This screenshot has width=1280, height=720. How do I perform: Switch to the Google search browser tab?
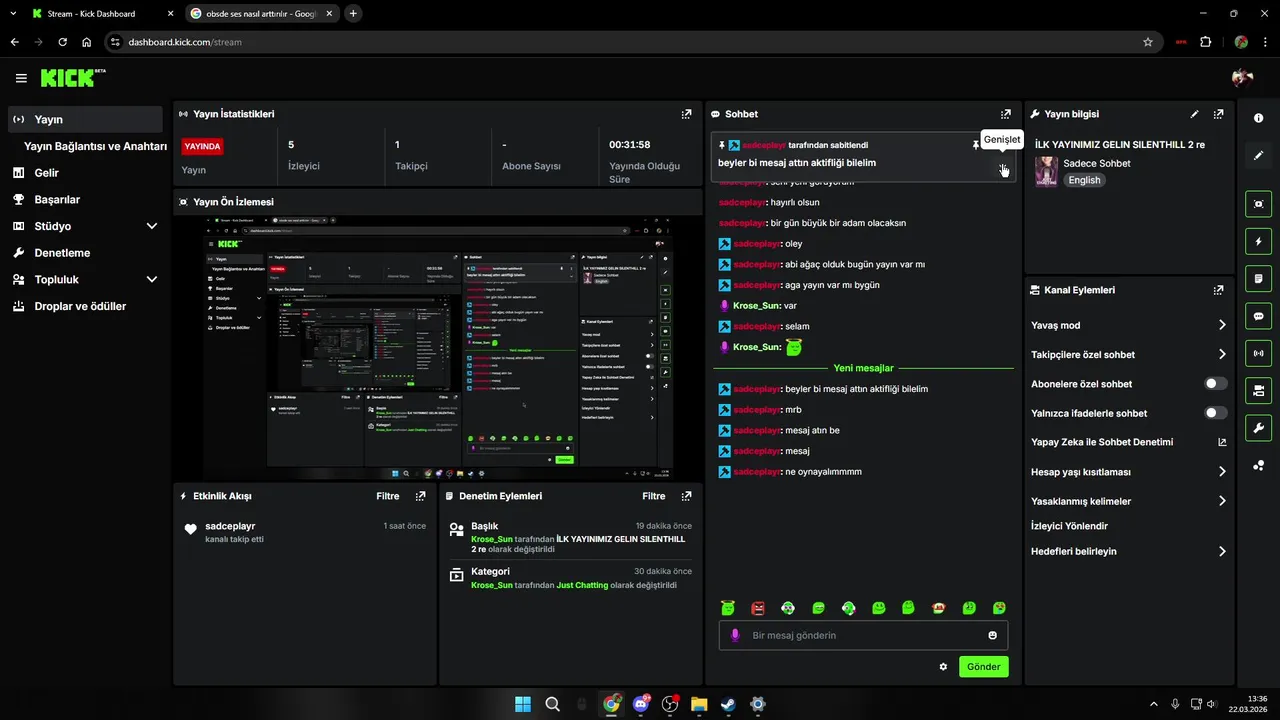coord(260,14)
